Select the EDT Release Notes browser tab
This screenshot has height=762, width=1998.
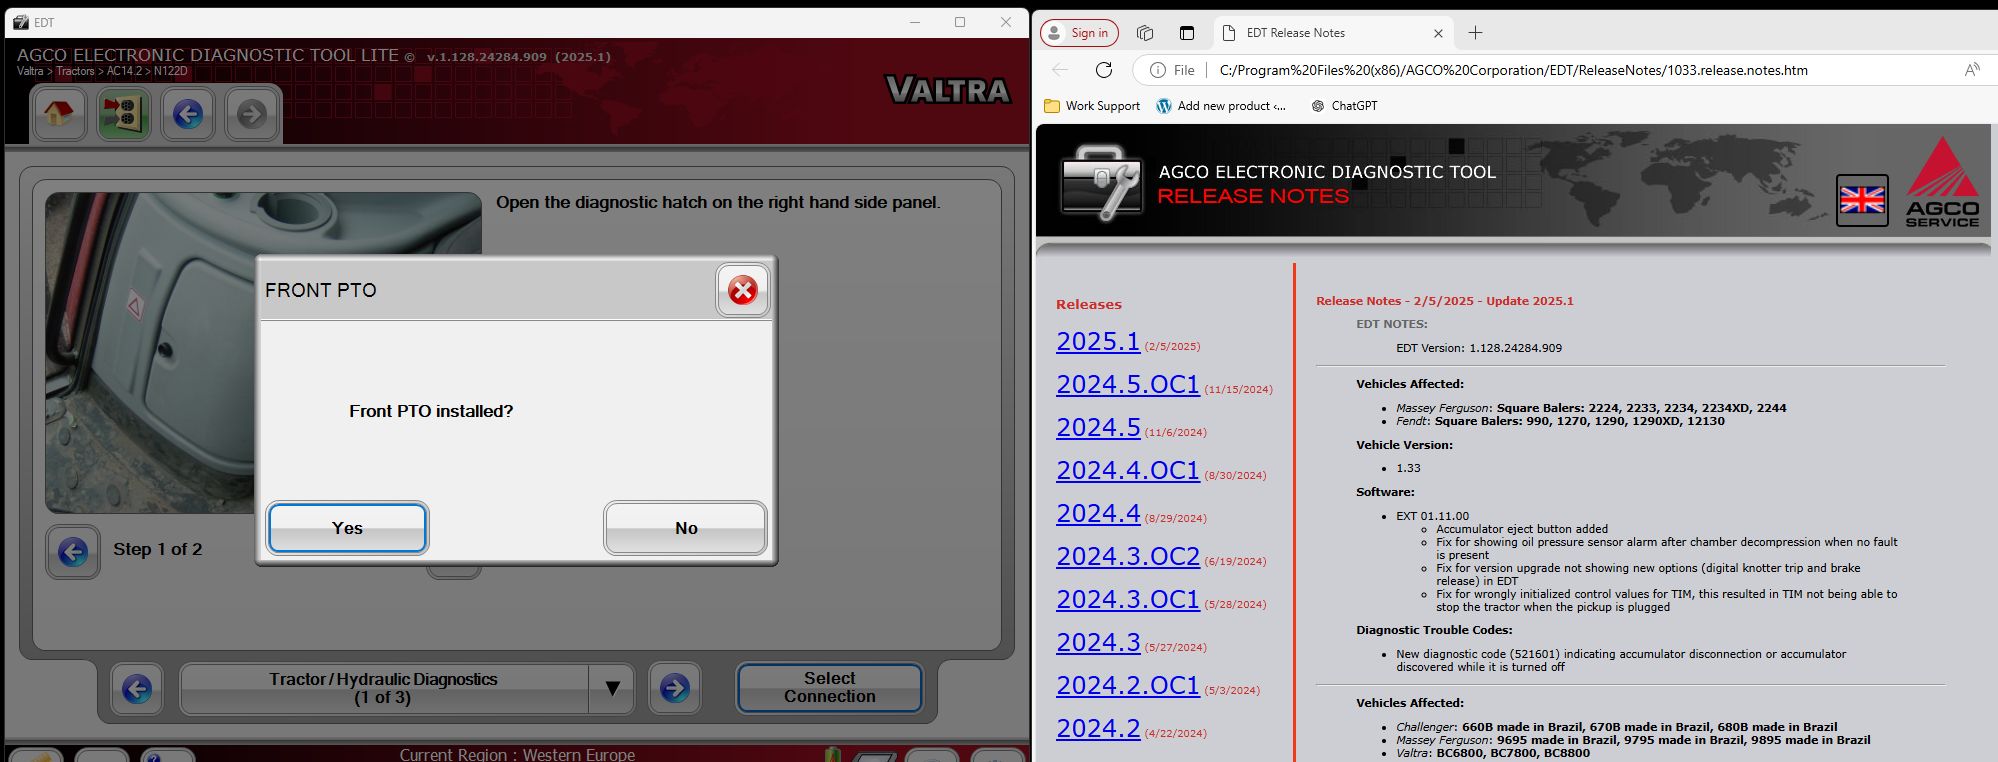[1332, 33]
